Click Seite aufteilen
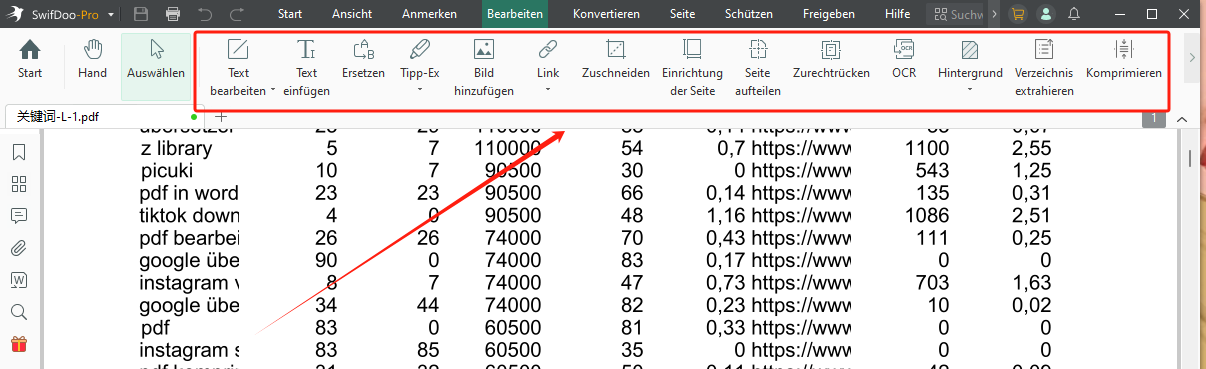This screenshot has width=1206, height=369. click(x=758, y=67)
